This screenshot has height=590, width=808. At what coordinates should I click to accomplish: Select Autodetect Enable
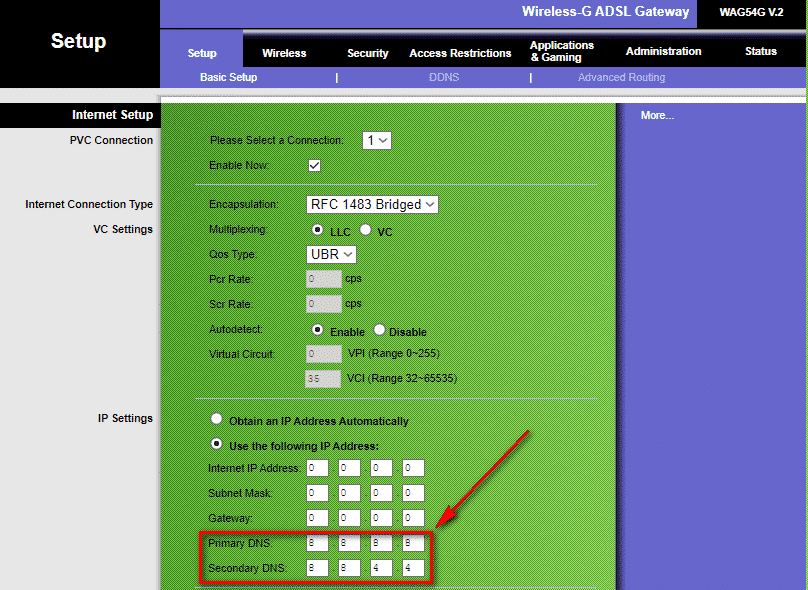317,330
